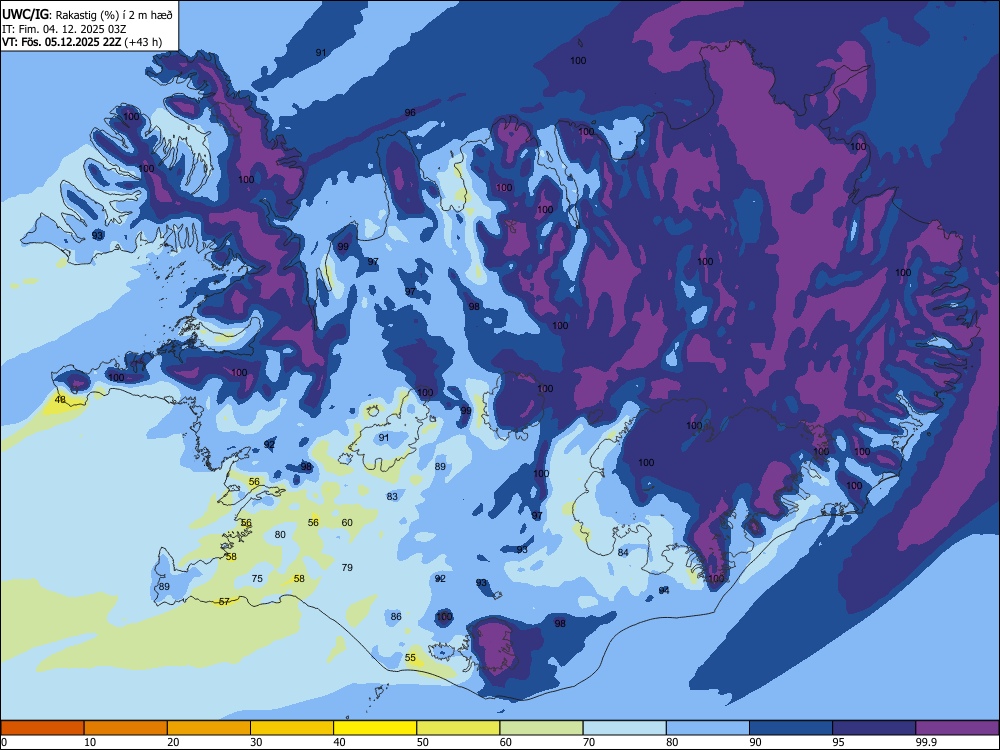Click the '90' tick label on the legend scale
The width and height of the screenshot is (1000, 750).
click(x=756, y=742)
